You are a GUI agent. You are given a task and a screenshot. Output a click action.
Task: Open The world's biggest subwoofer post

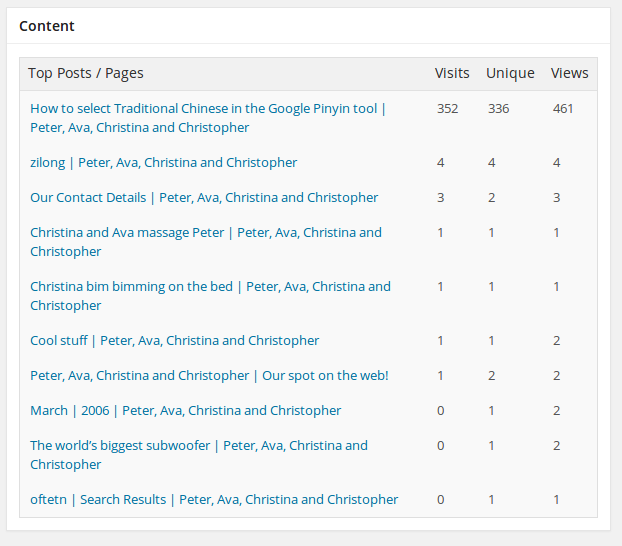[x=199, y=455]
